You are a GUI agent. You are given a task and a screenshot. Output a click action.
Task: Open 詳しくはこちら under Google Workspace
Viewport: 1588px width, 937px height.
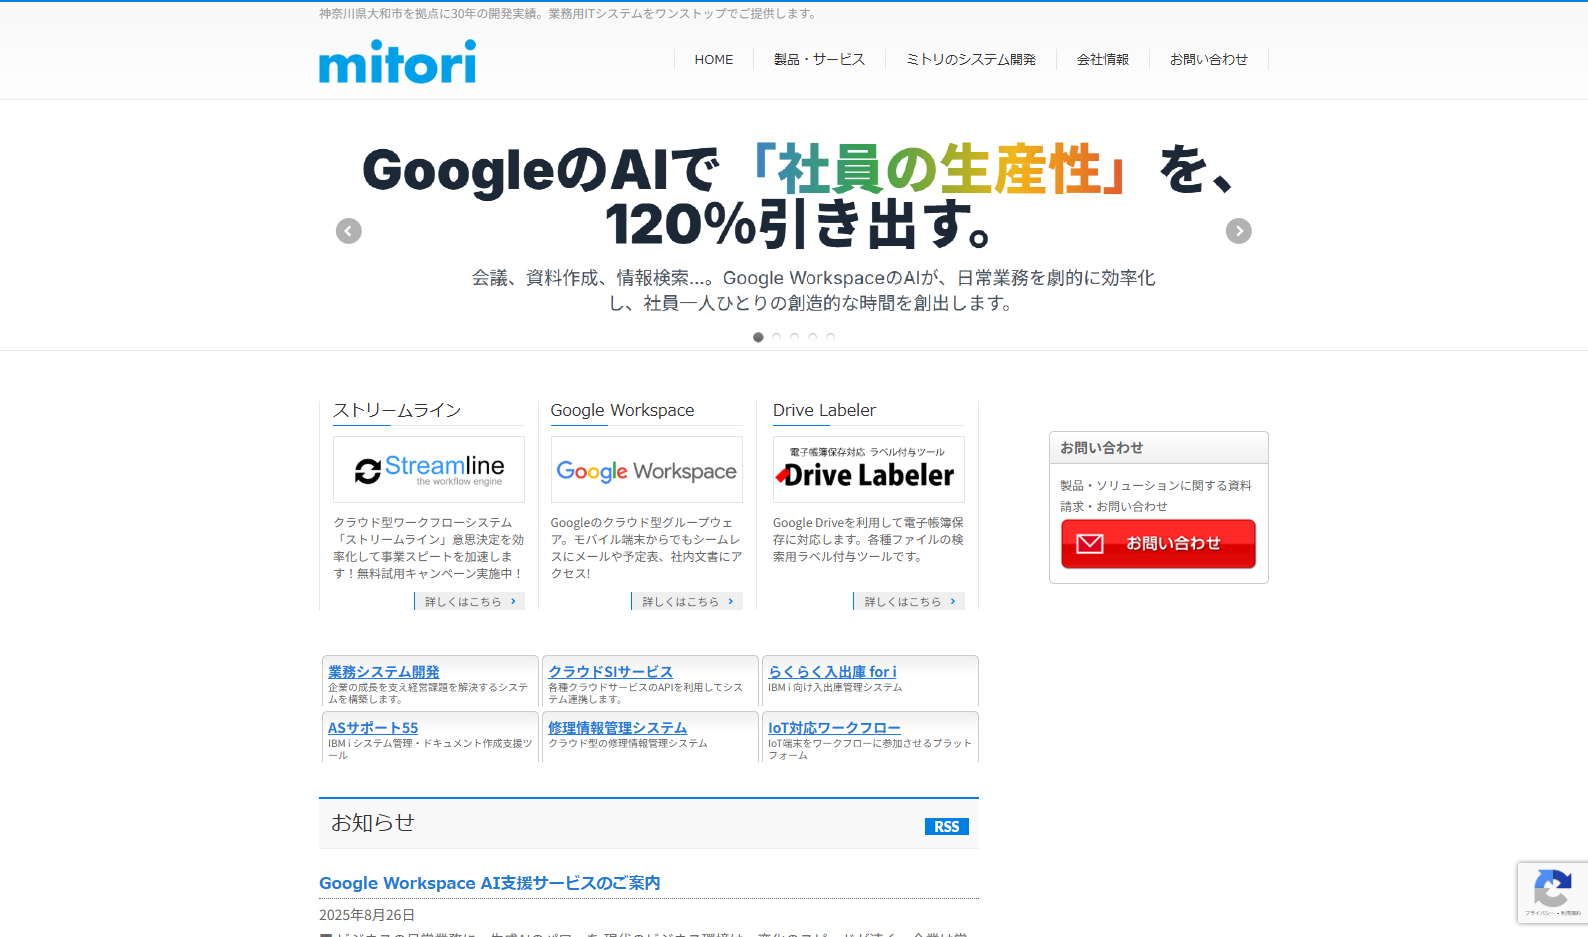[688, 601]
